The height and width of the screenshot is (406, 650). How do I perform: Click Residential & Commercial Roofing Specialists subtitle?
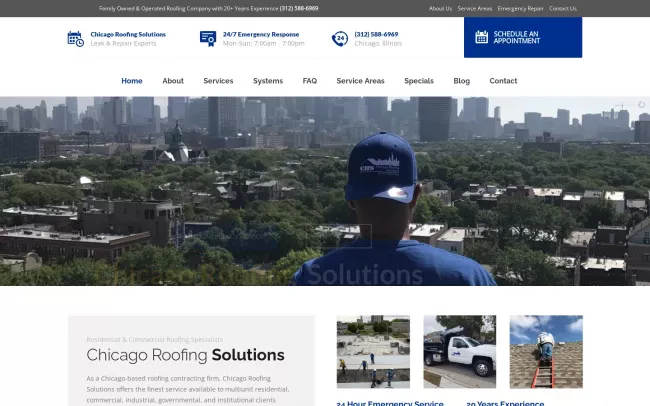pos(155,340)
